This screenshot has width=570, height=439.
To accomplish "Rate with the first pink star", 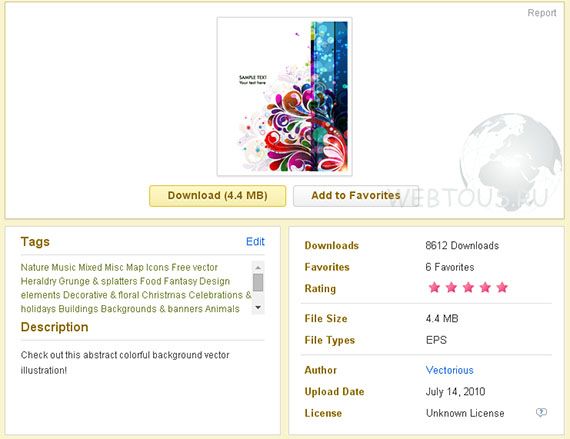I will tap(434, 287).
